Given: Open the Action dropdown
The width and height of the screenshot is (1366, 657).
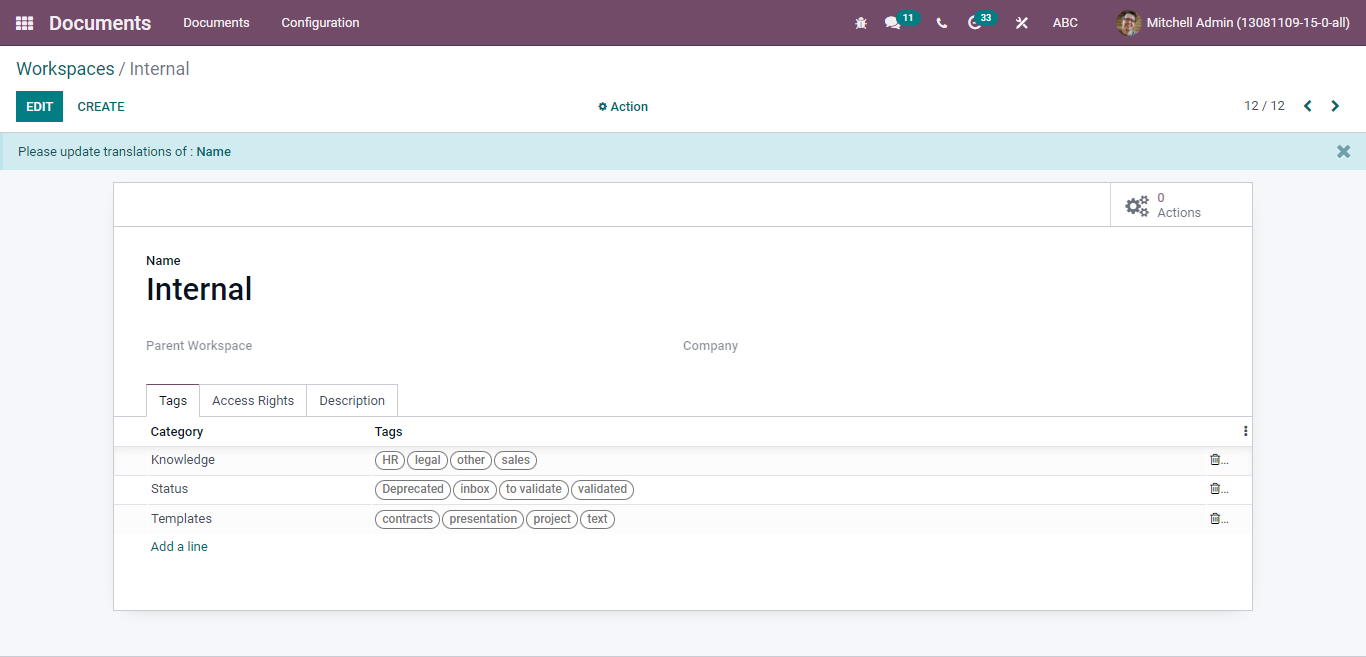Looking at the screenshot, I should (623, 107).
